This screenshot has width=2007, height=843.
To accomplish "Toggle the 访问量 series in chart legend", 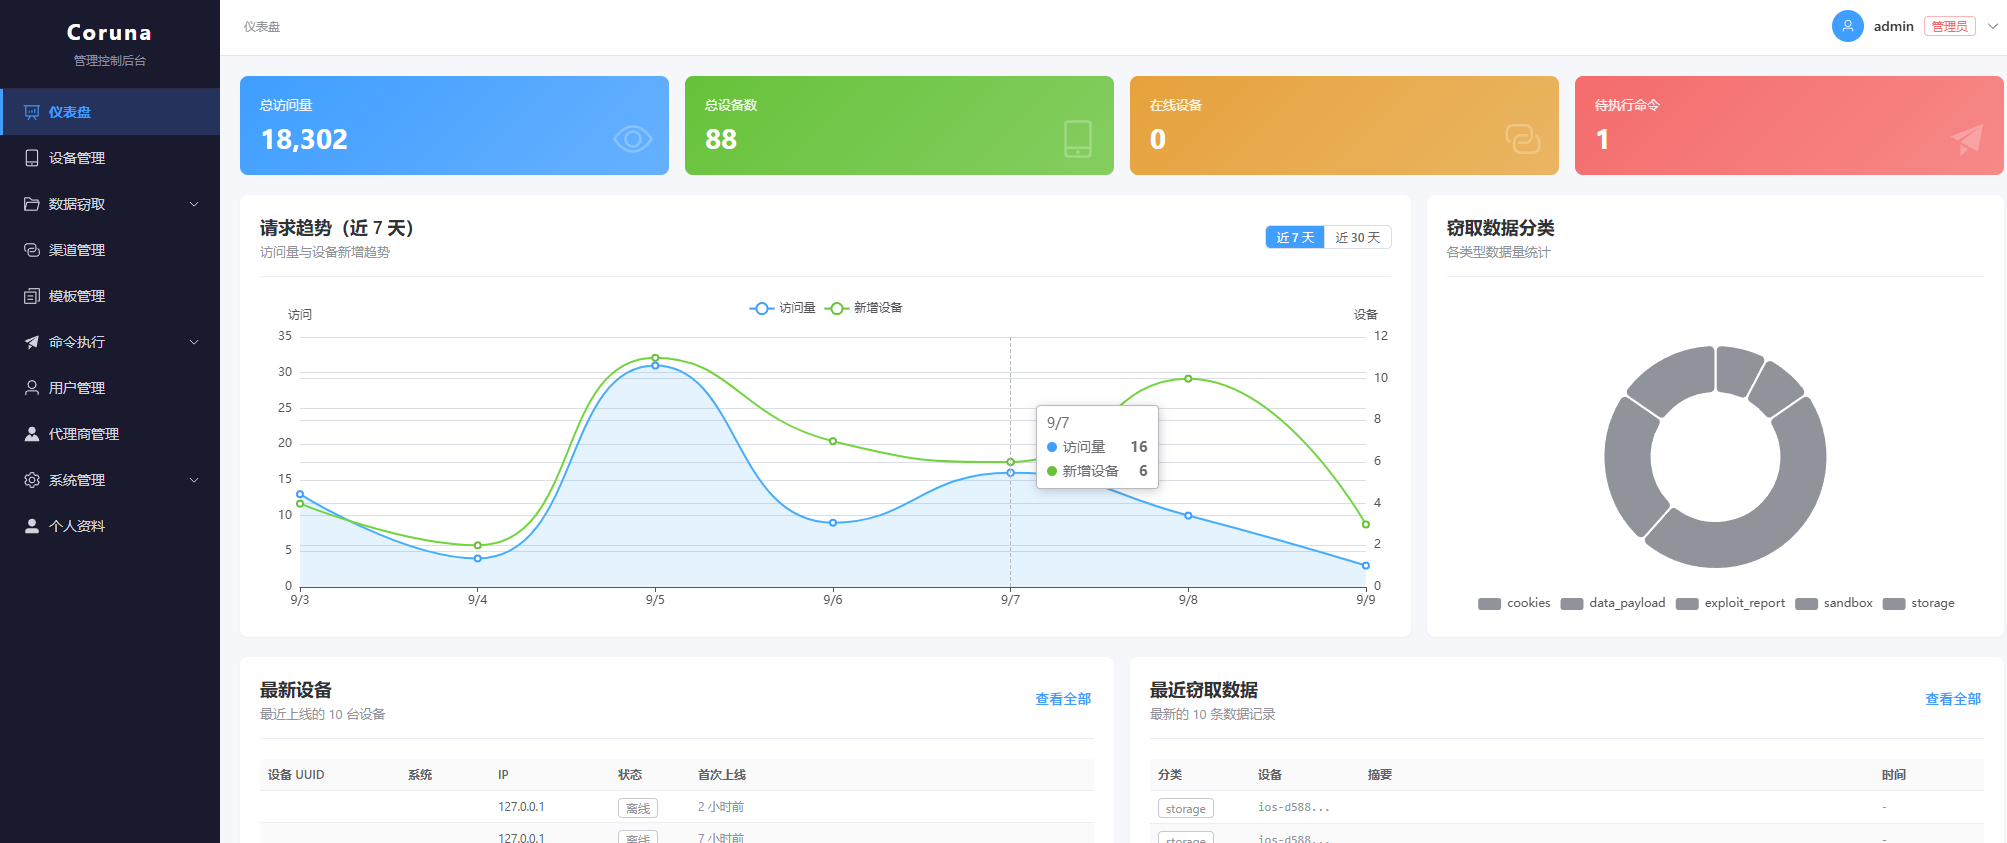I will 783,308.
